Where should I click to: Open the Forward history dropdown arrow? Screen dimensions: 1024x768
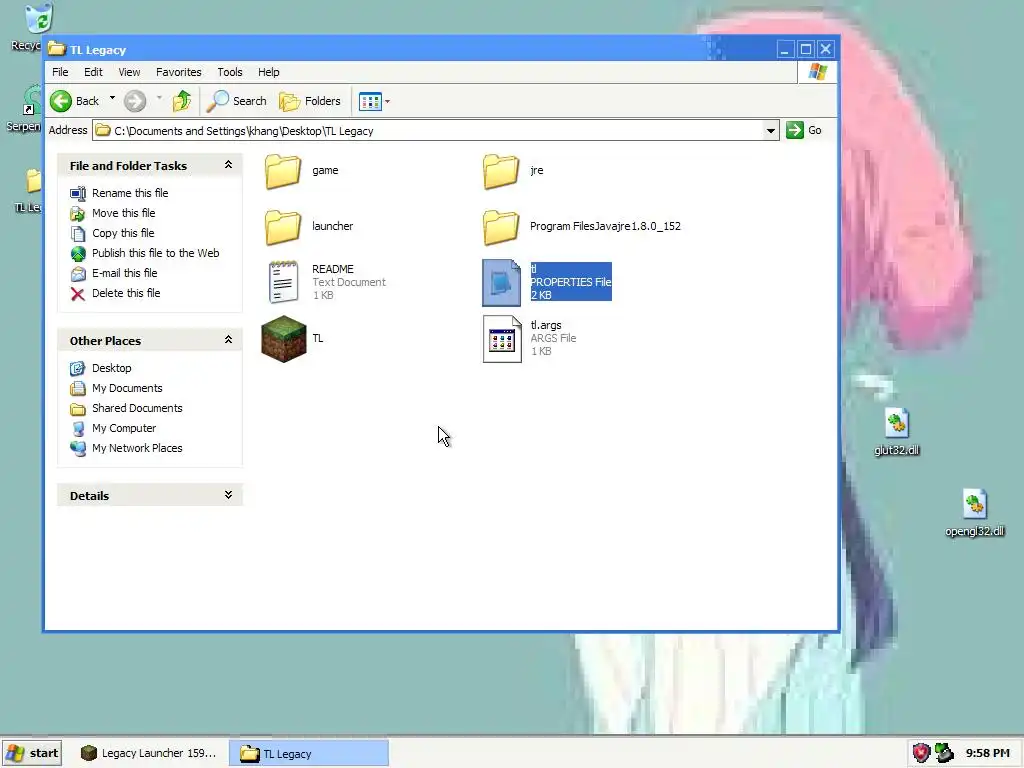click(x=159, y=99)
